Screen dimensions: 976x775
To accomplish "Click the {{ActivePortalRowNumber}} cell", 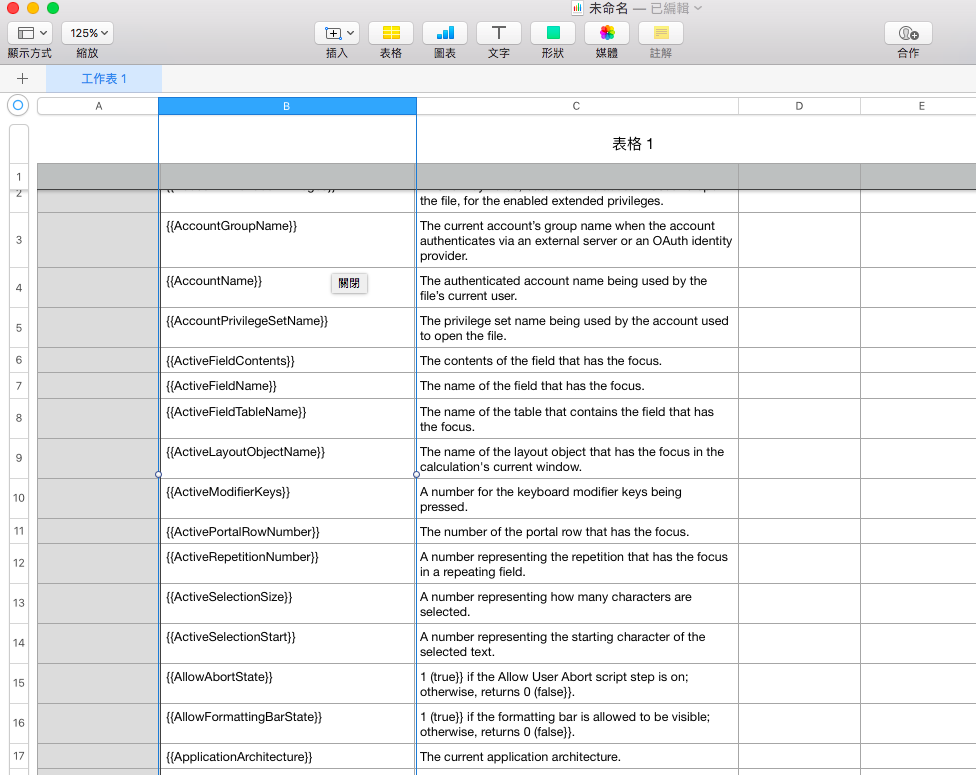I will pos(288,532).
